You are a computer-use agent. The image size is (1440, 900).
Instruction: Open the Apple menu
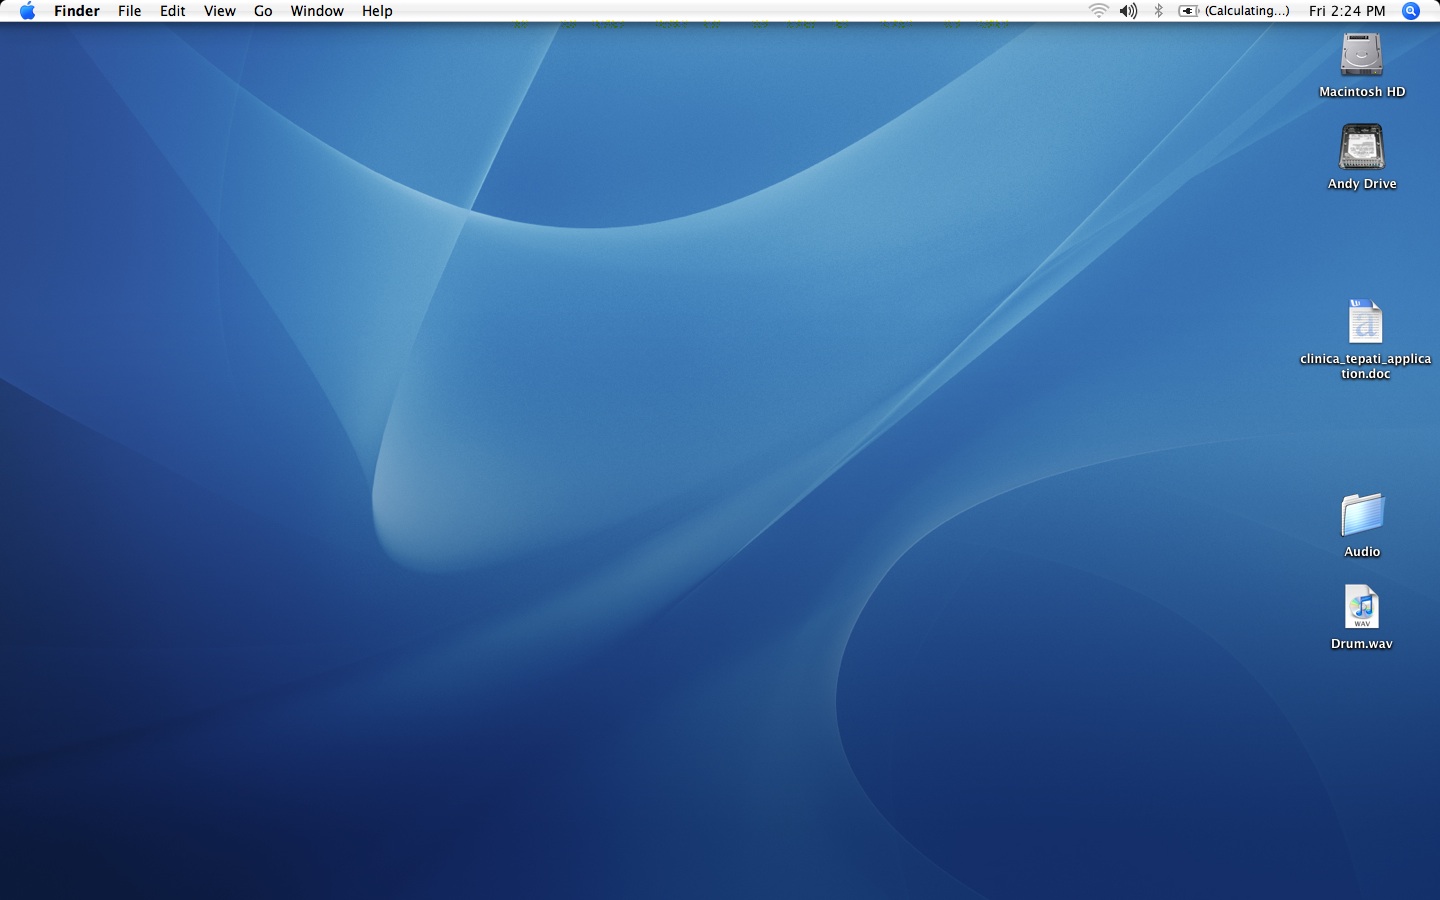[27, 11]
